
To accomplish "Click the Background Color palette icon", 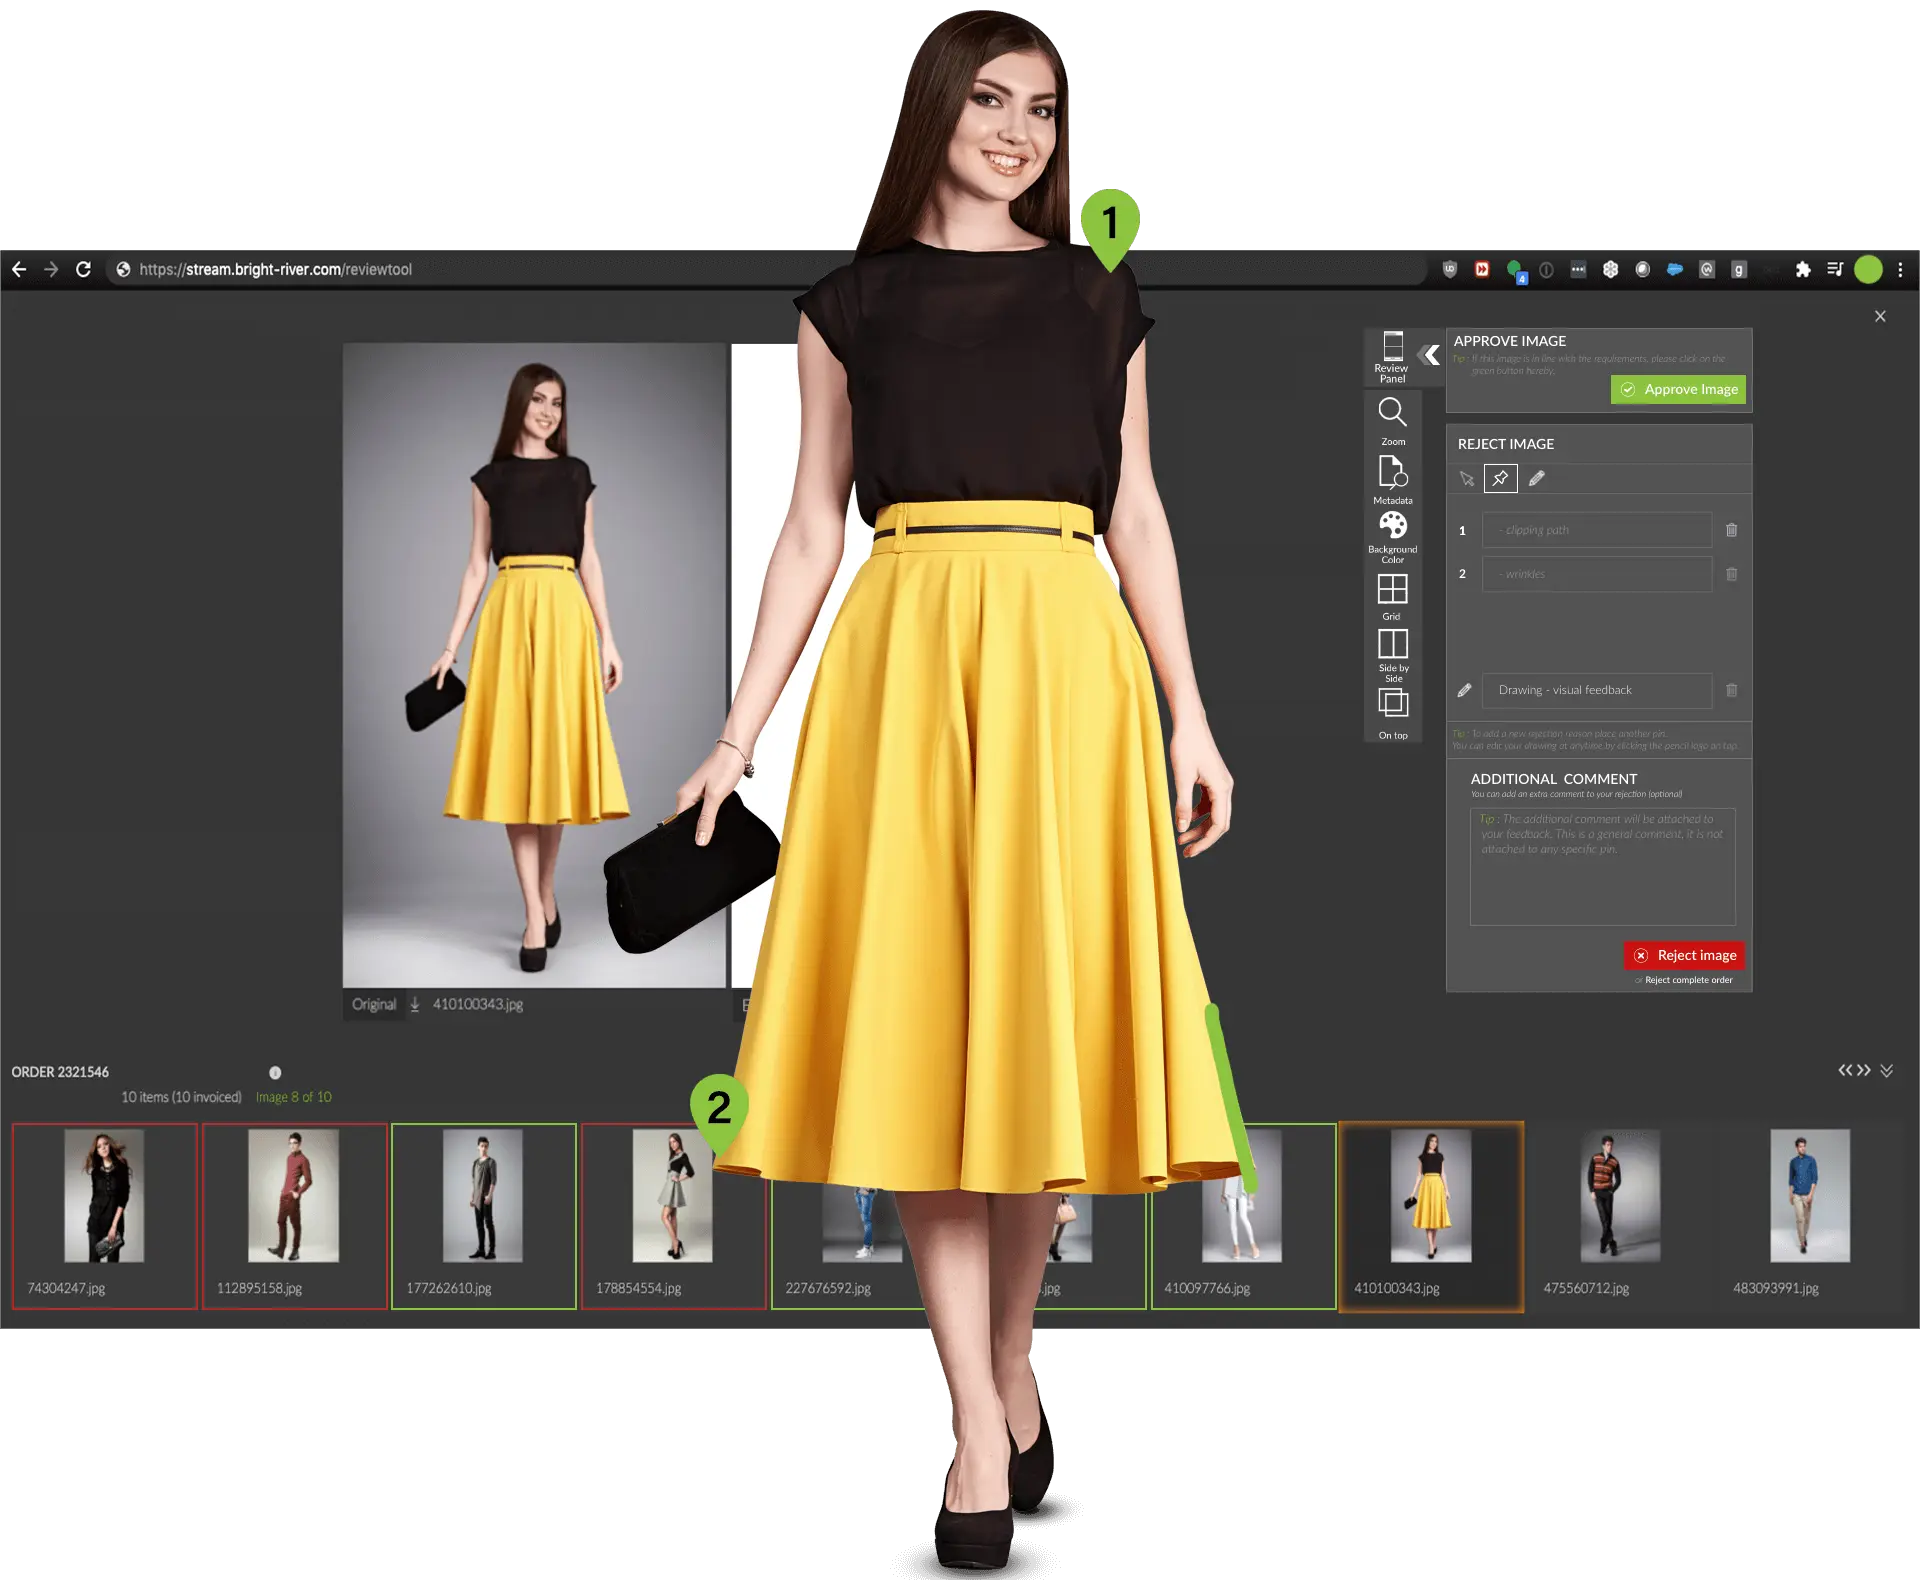I will coord(1392,526).
